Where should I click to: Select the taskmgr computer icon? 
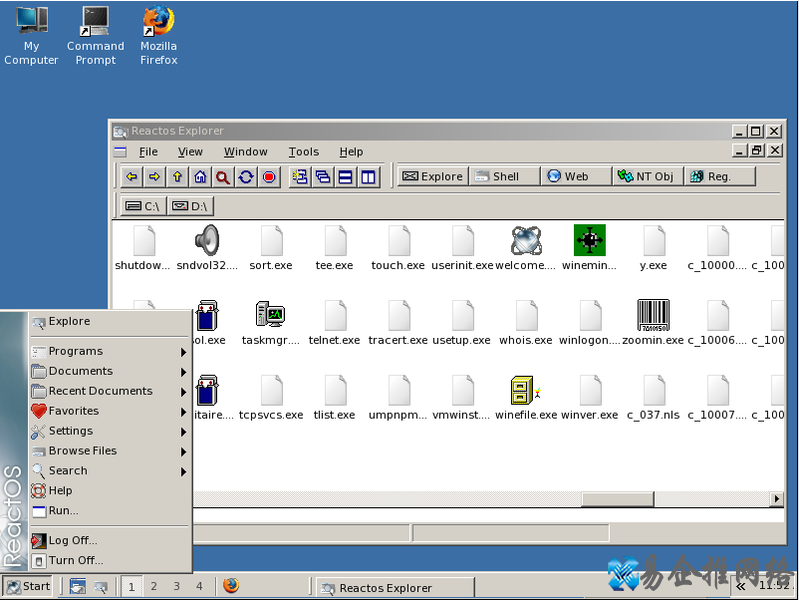point(270,314)
